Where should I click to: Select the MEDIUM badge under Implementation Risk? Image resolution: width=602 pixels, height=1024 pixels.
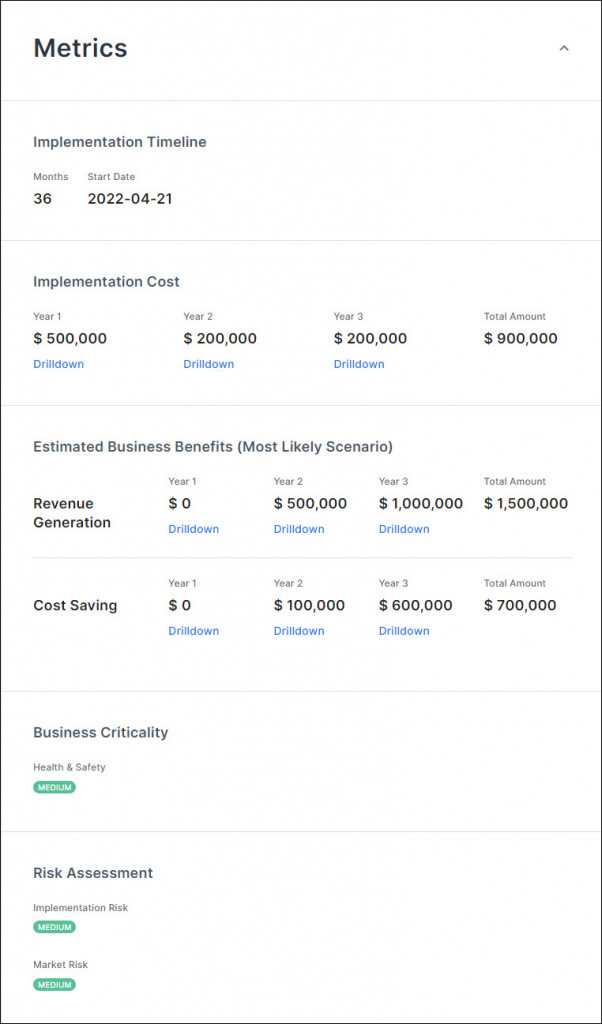coord(54,927)
